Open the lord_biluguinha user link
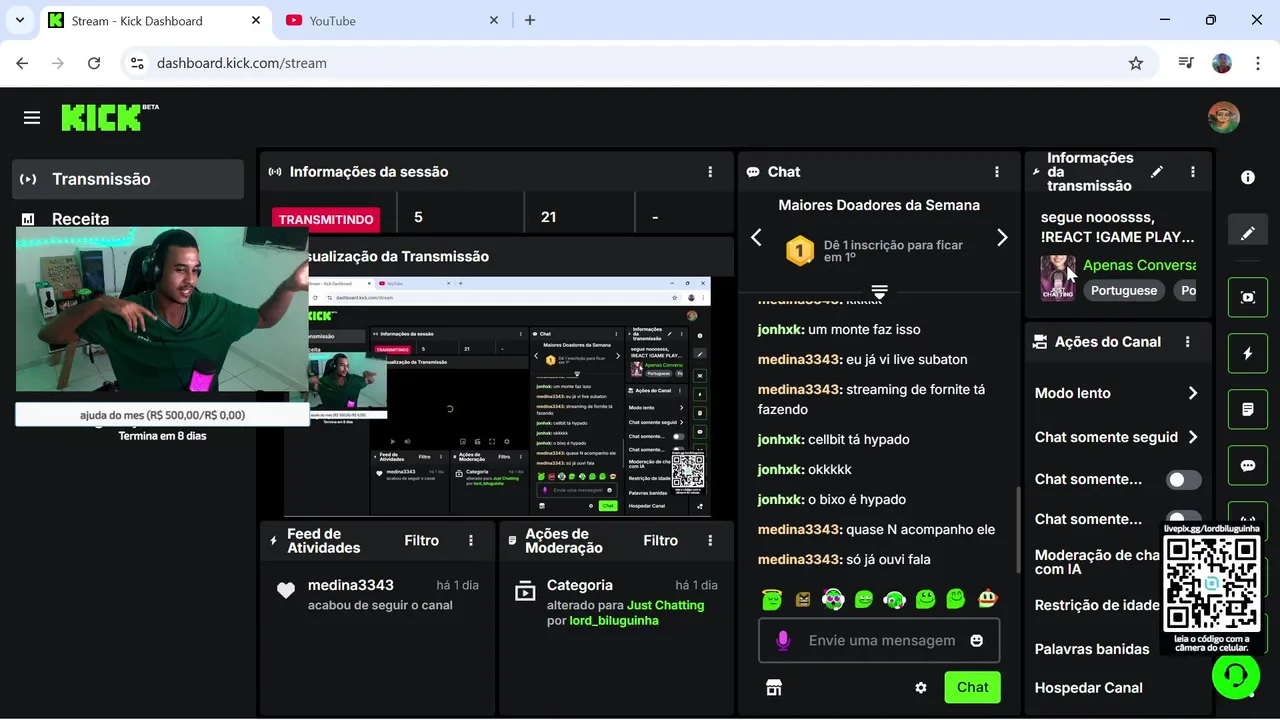Screen dimensions: 1280x720 click(x=614, y=621)
